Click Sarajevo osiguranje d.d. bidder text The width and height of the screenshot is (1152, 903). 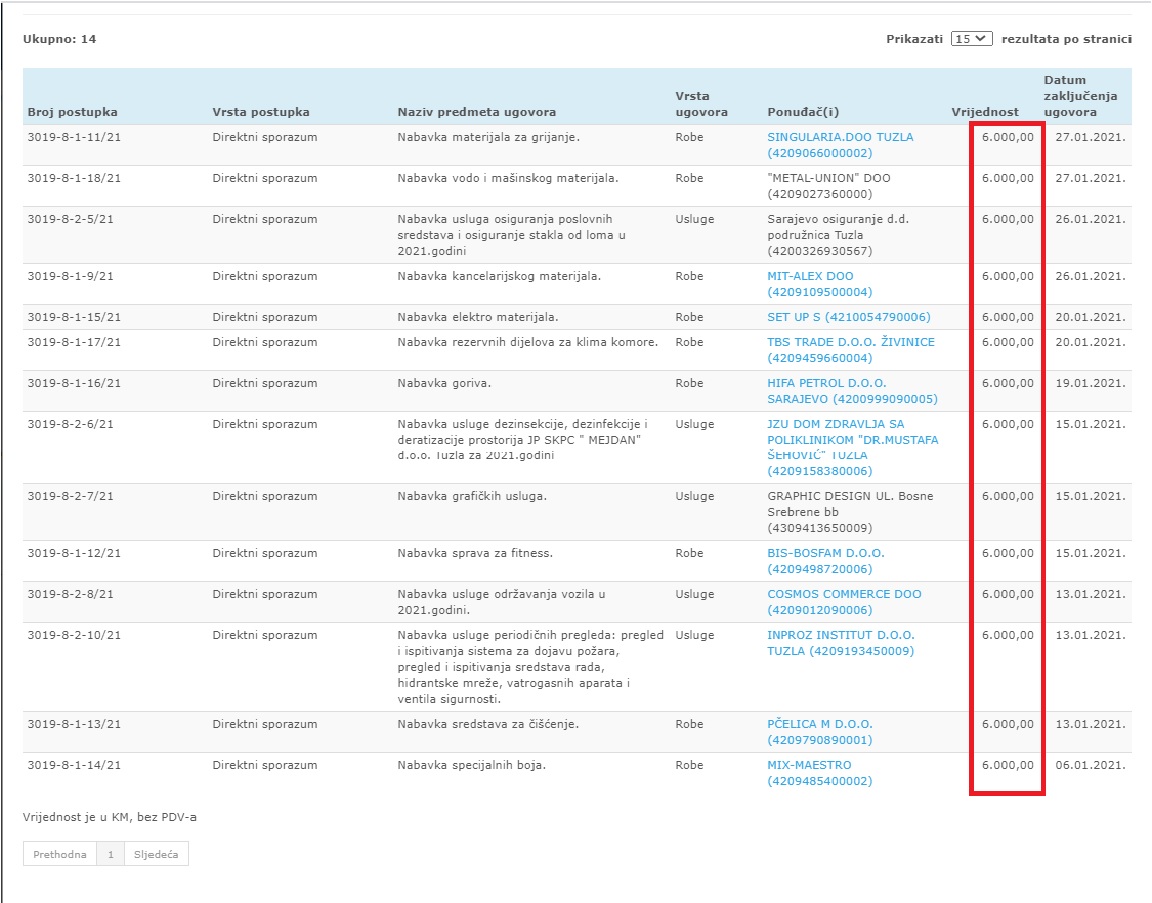(x=838, y=235)
